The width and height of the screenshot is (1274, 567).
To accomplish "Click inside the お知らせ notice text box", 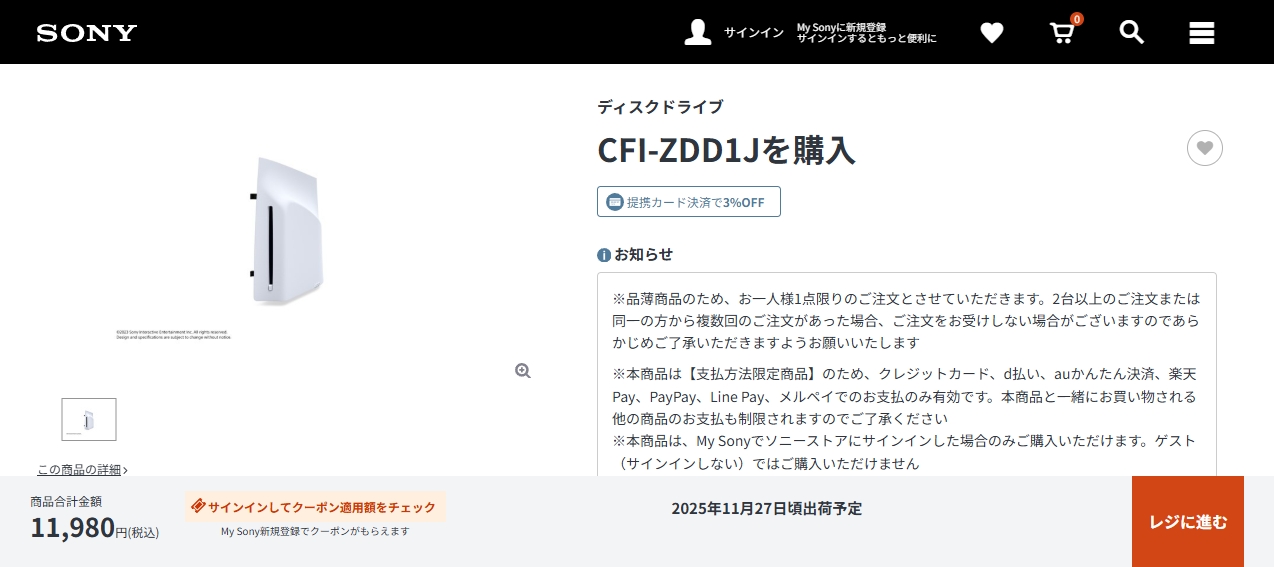I will click(906, 380).
